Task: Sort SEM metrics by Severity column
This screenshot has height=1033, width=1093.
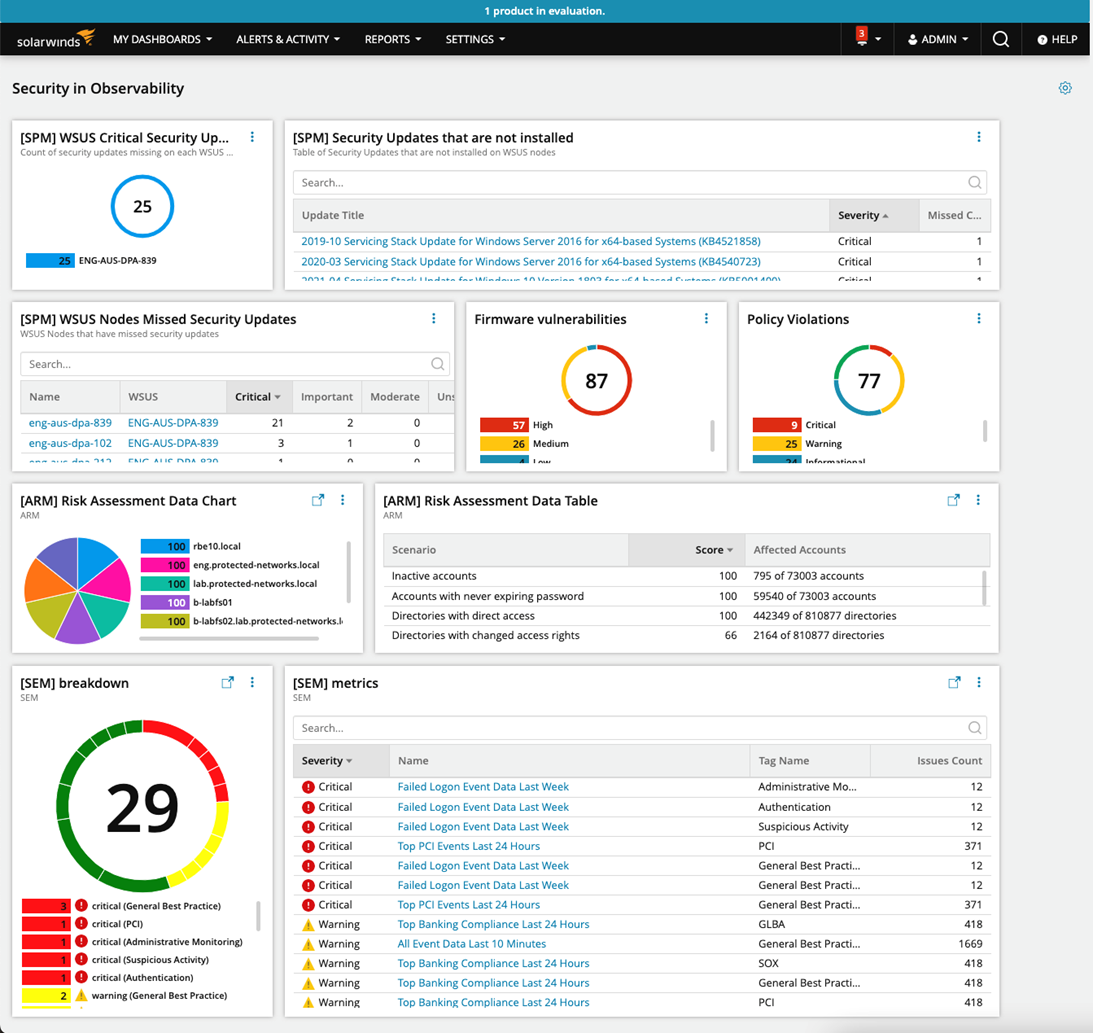Action: 341,760
